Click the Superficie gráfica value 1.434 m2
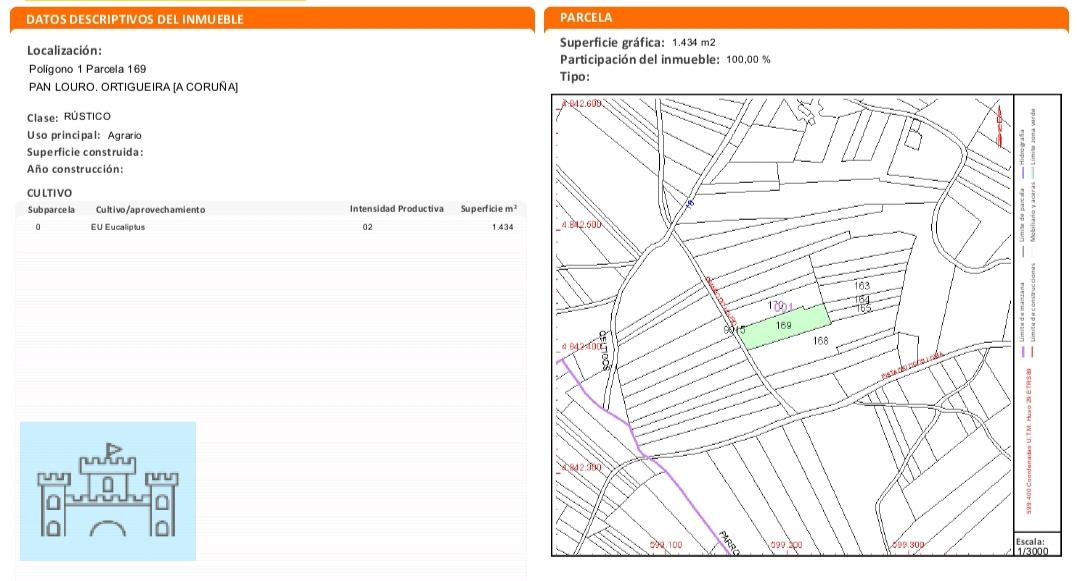 694,42
